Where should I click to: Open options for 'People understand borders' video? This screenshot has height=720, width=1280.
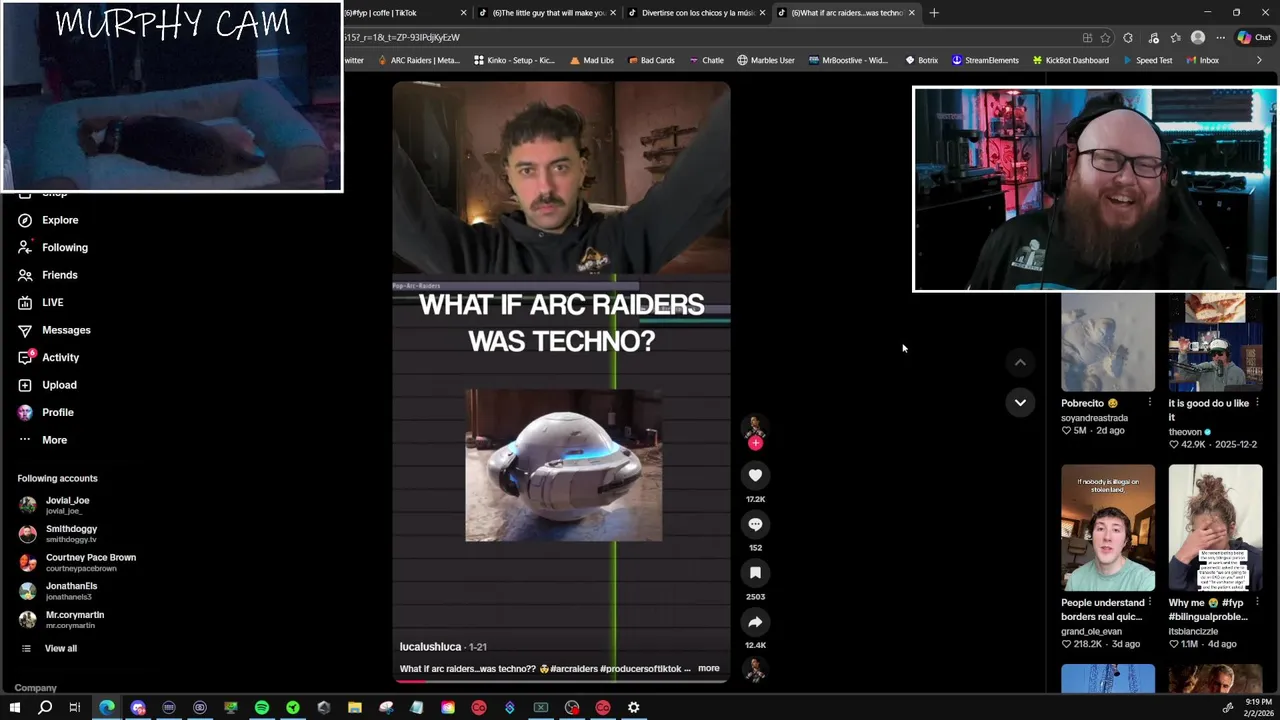pos(1149,603)
